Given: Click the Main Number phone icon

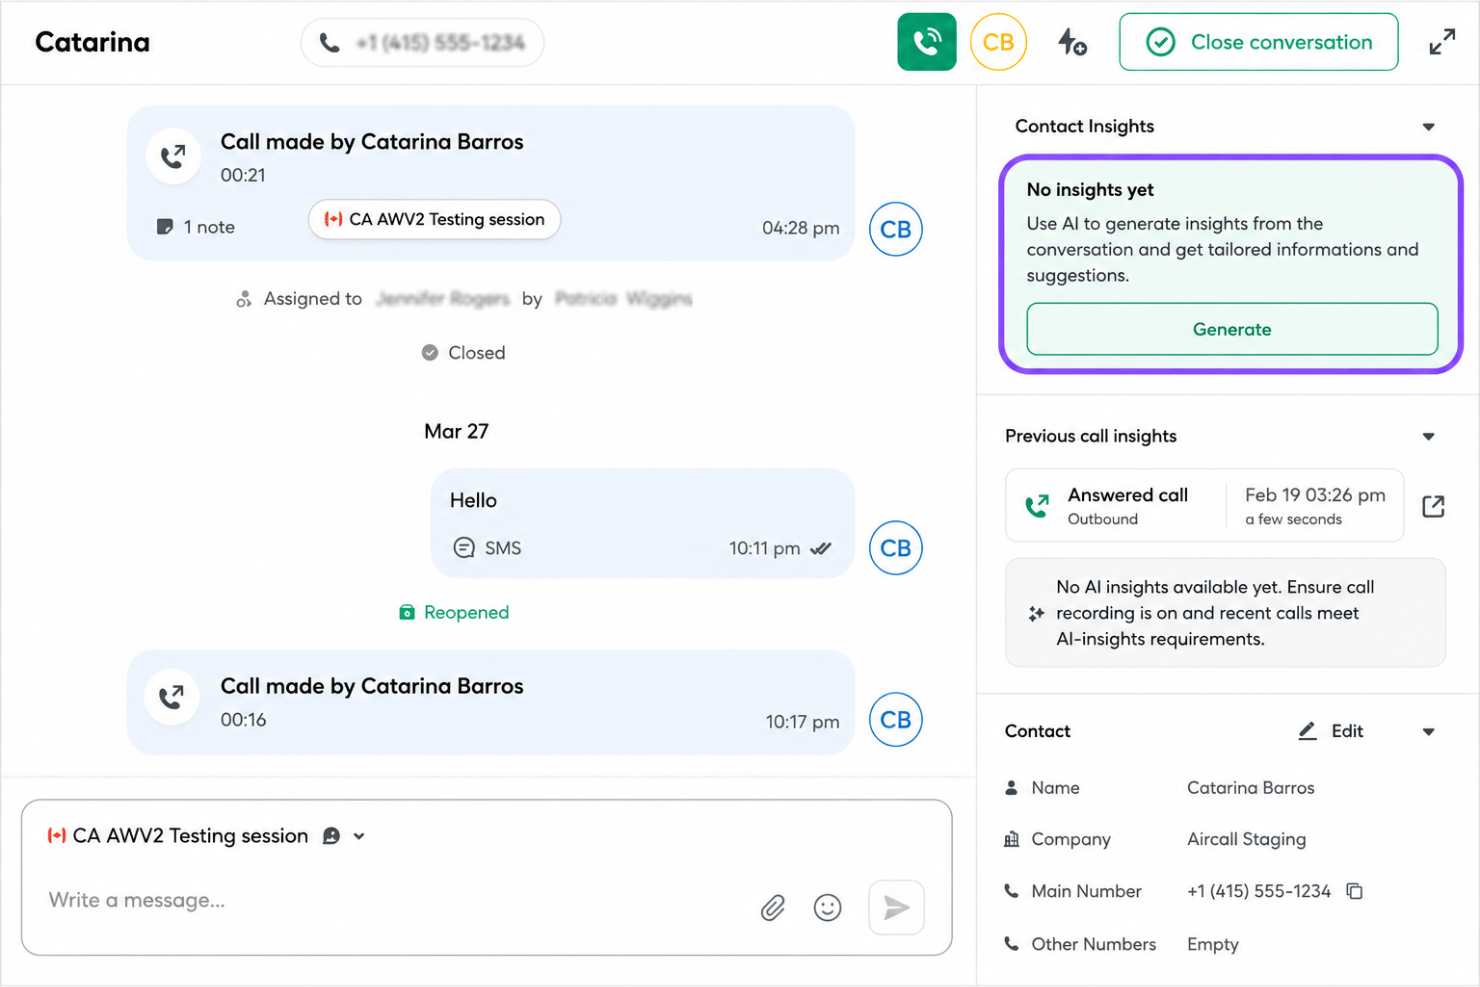Looking at the screenshot, I should [x=1011, y=891].
